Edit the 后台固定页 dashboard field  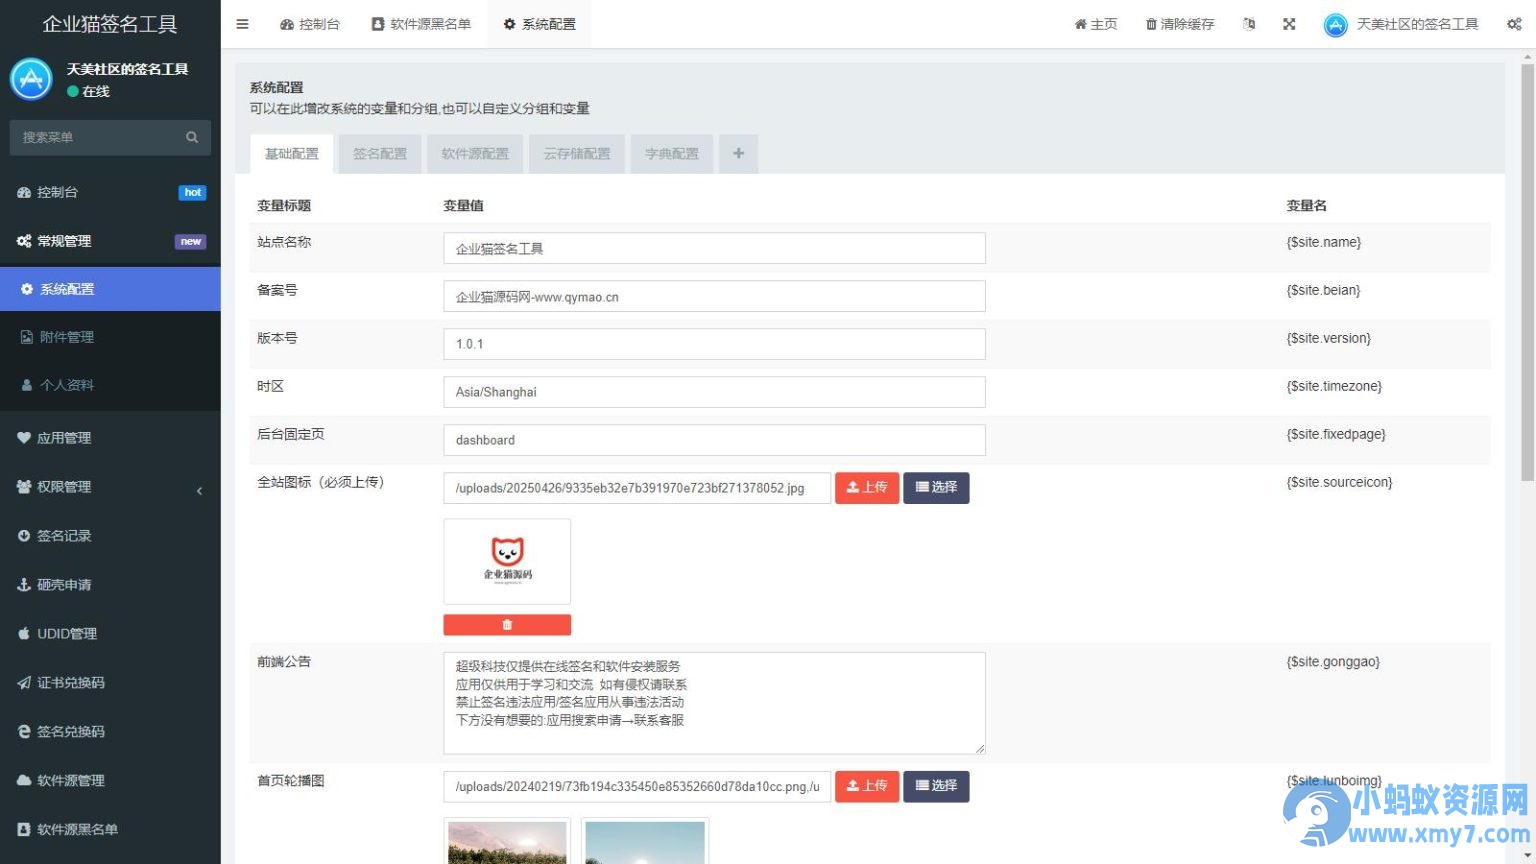pos(714,440)
